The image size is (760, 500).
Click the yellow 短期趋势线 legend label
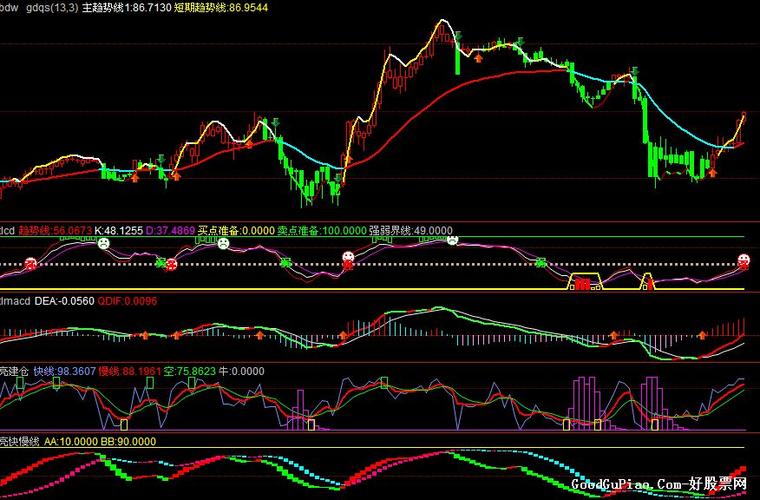221,8
